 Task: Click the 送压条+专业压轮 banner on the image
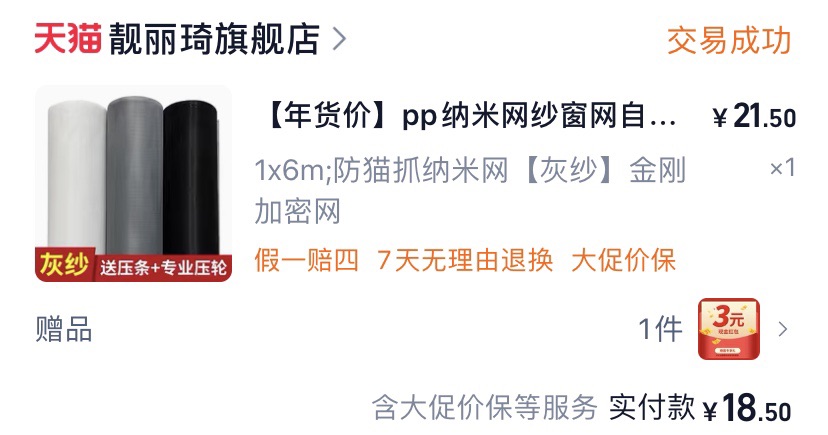(163, 268)
